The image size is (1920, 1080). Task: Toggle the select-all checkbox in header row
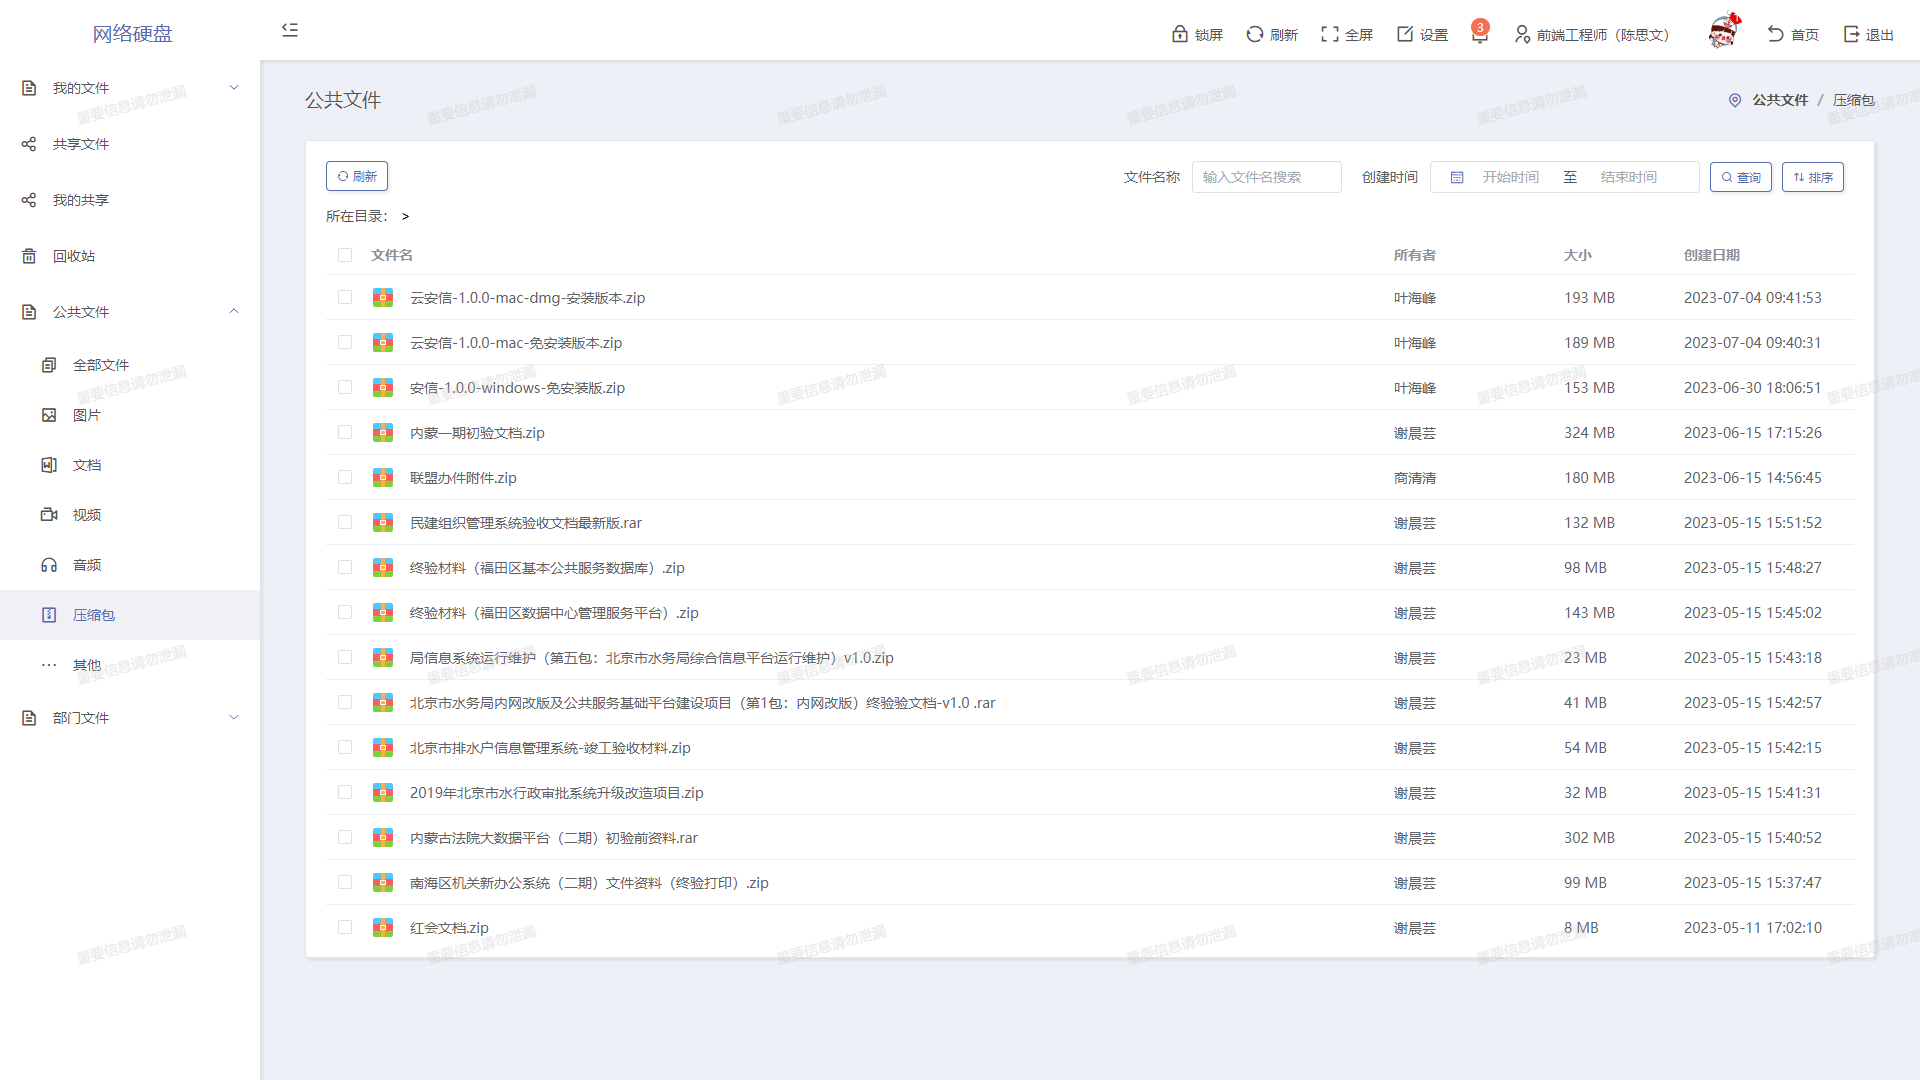tap(345, 255)
